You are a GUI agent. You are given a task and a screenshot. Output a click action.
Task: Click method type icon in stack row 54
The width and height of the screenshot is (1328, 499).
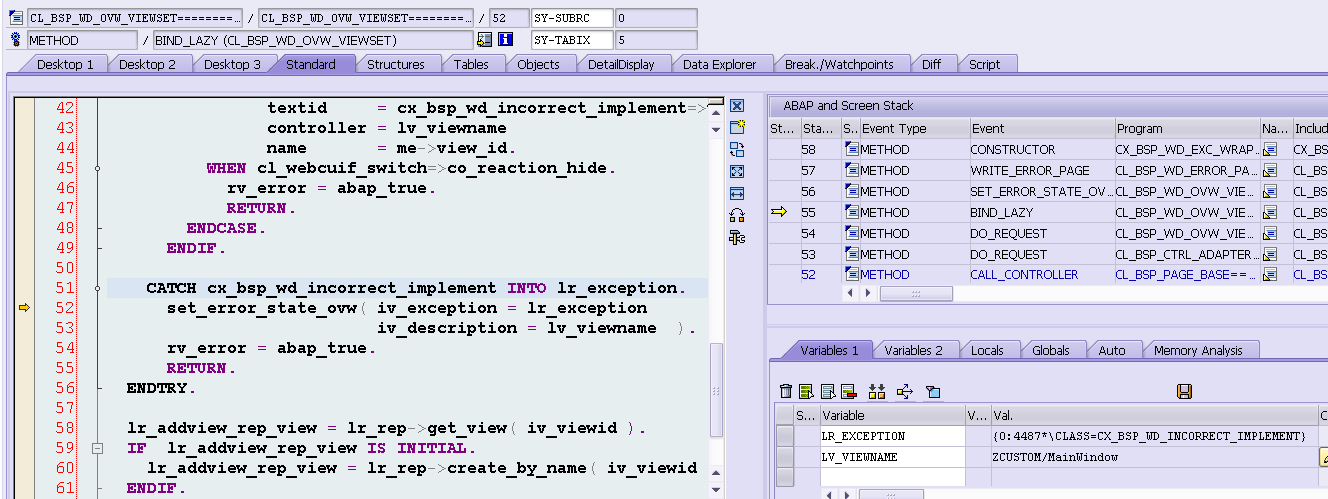(852, 233)
